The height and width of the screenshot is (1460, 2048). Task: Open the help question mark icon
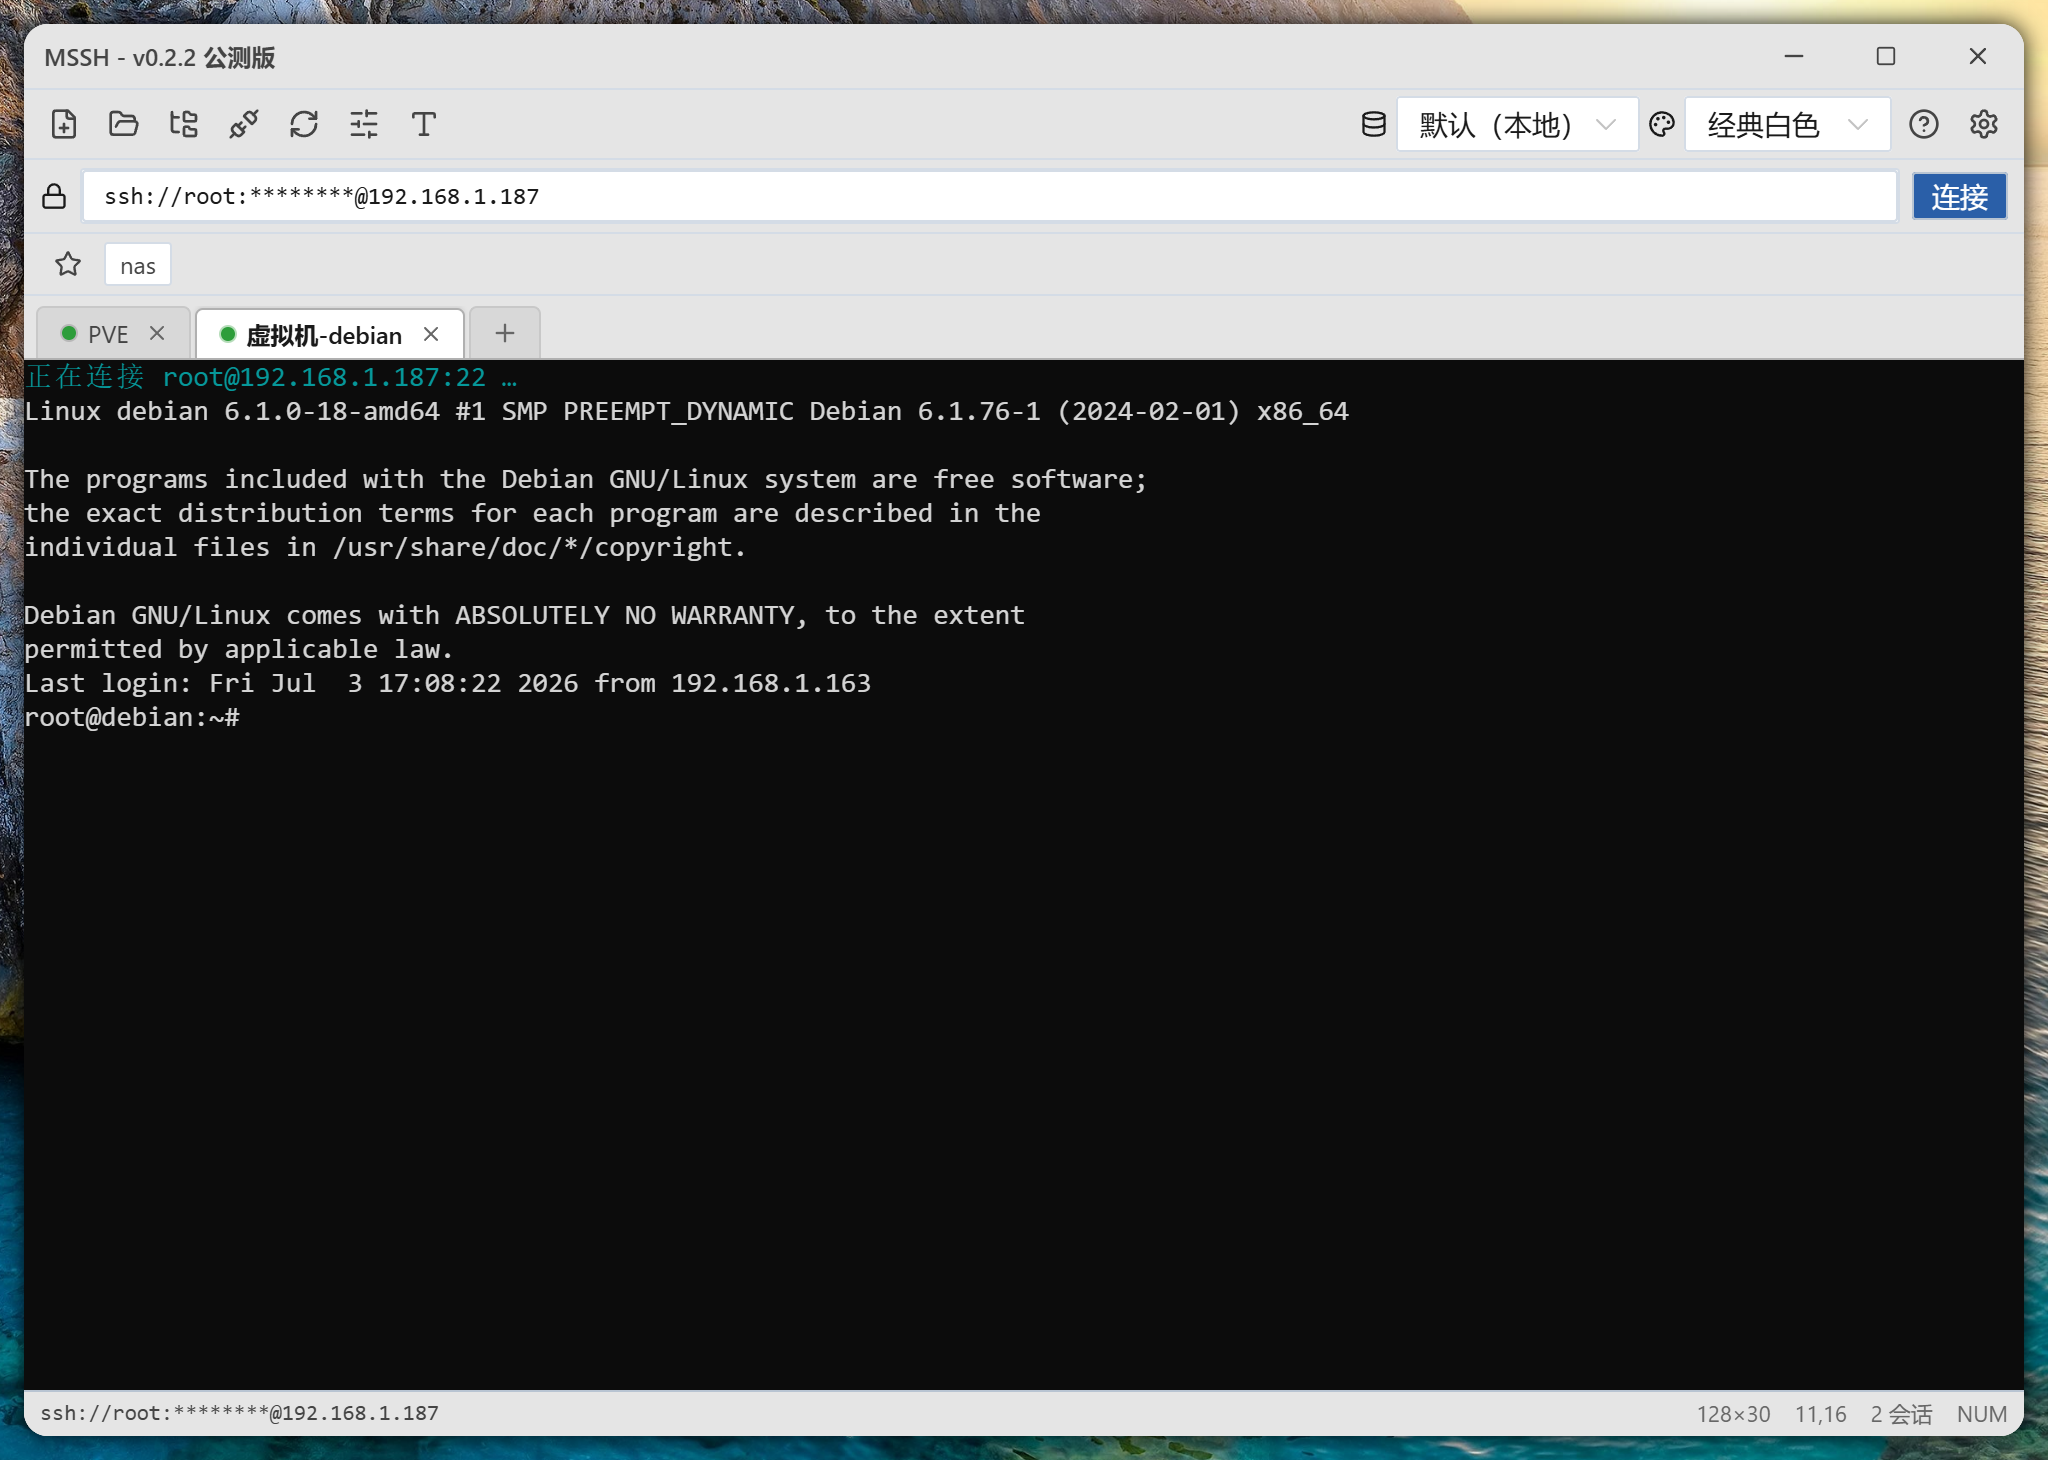point(1924,124)
